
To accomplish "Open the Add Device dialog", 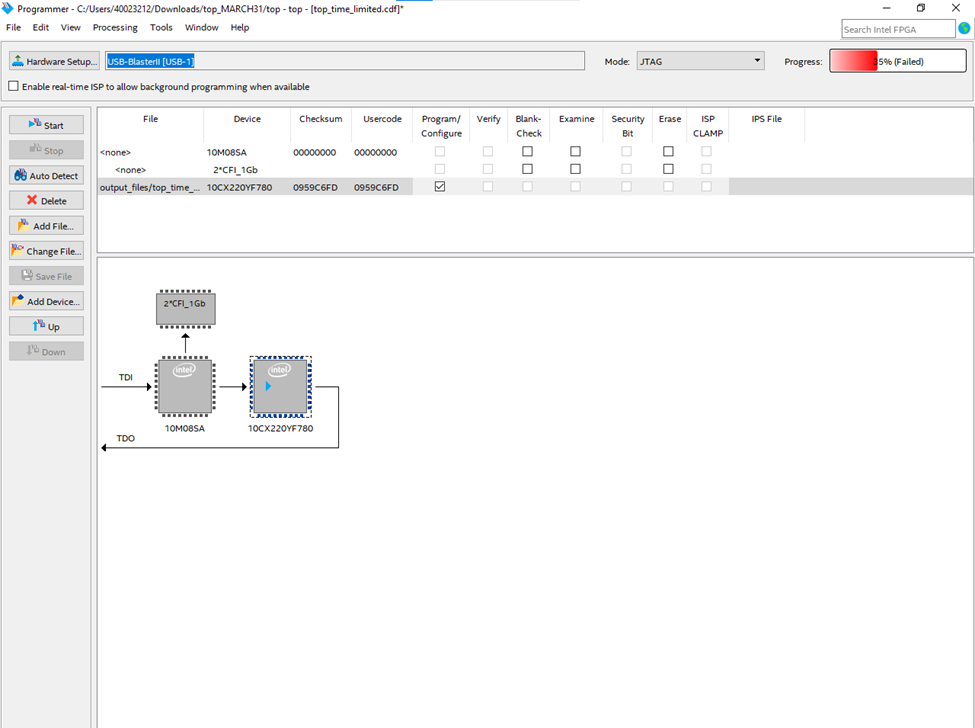I will [x=46, y=301].
